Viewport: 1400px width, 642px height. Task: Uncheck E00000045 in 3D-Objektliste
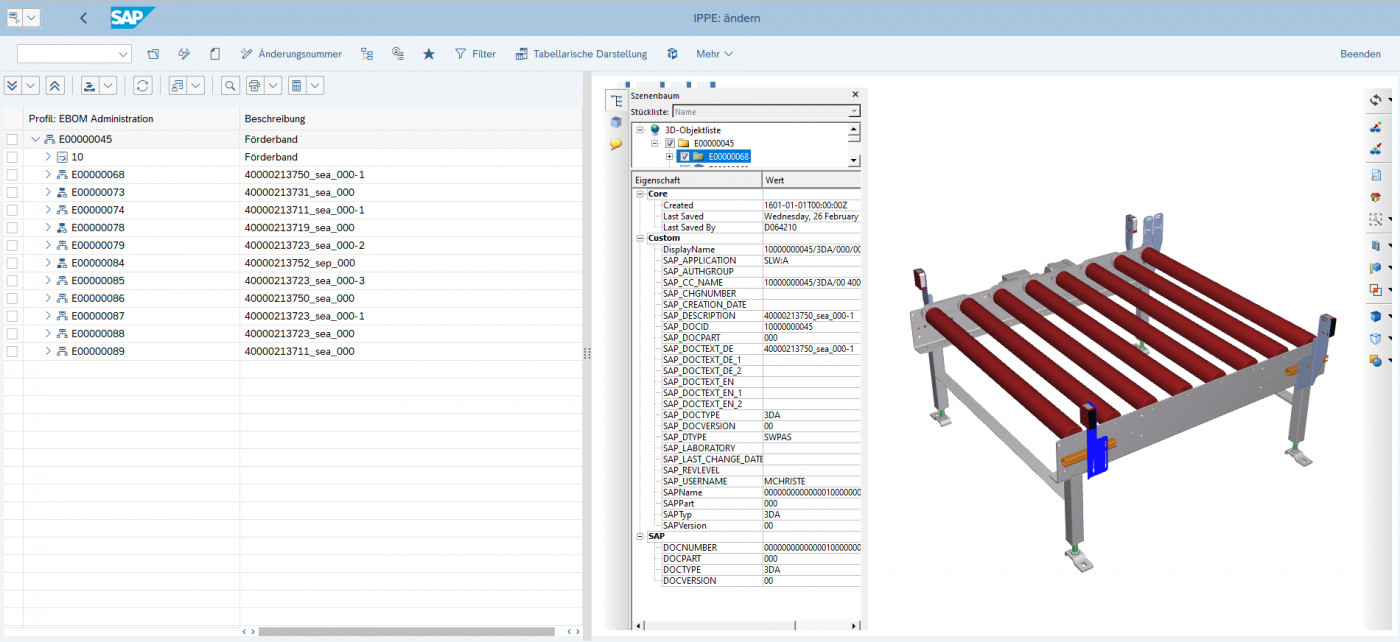(670, 143)
